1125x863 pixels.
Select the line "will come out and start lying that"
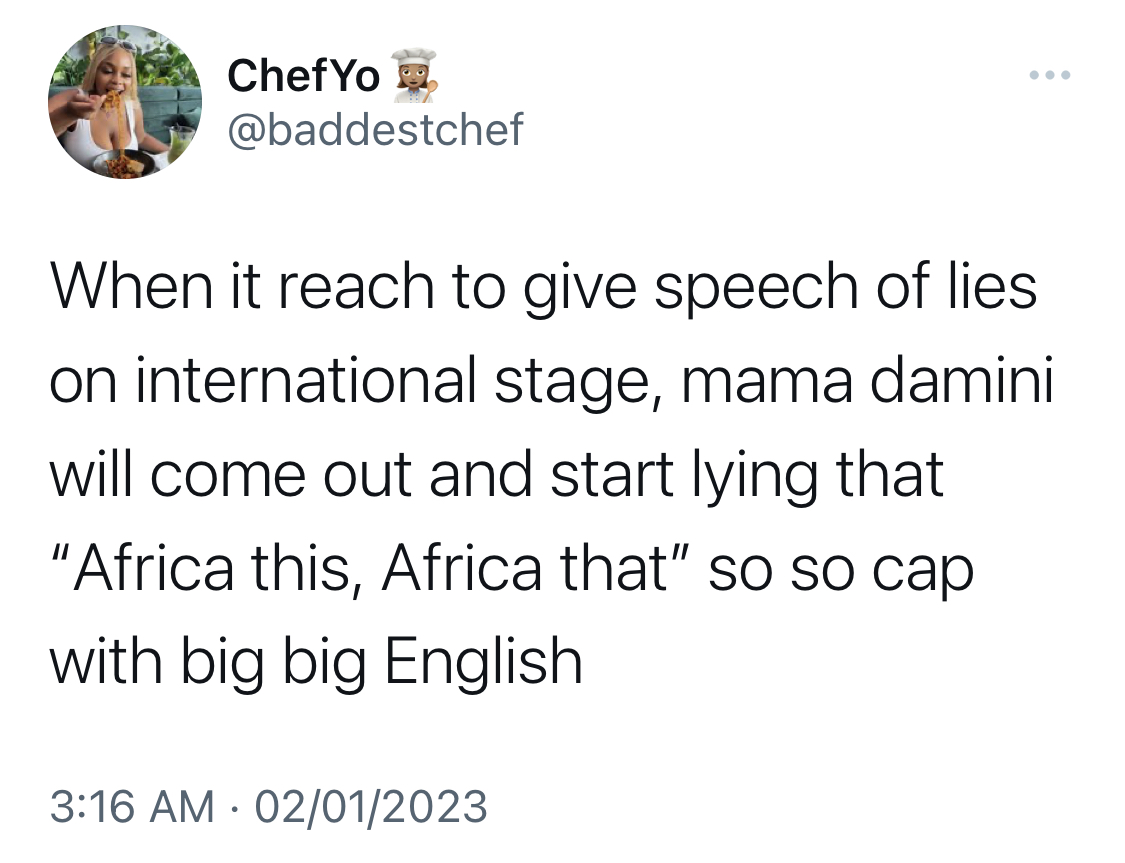(x=496, y=476)
